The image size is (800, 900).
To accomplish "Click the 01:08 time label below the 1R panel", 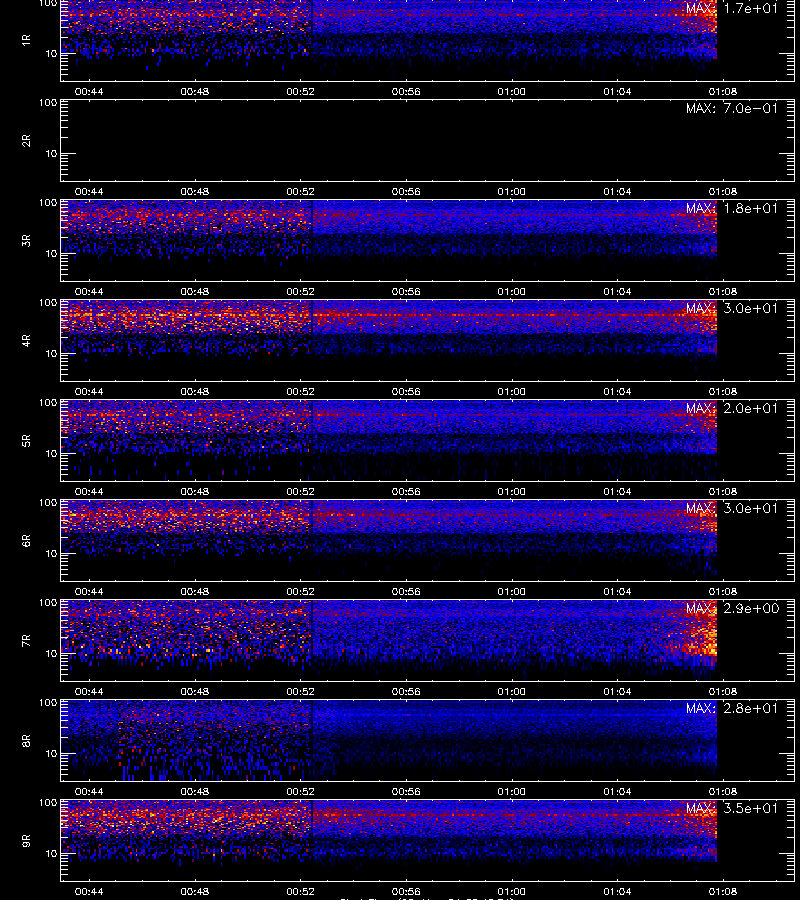I will click(723, 91).
